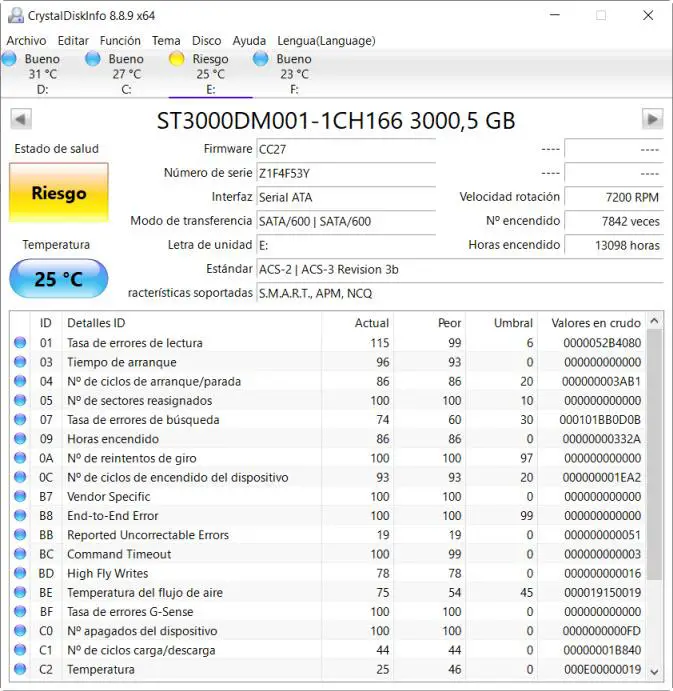Click the Firmware field showing CC27
Screen dimensions: 673x691
pos(346,149)
